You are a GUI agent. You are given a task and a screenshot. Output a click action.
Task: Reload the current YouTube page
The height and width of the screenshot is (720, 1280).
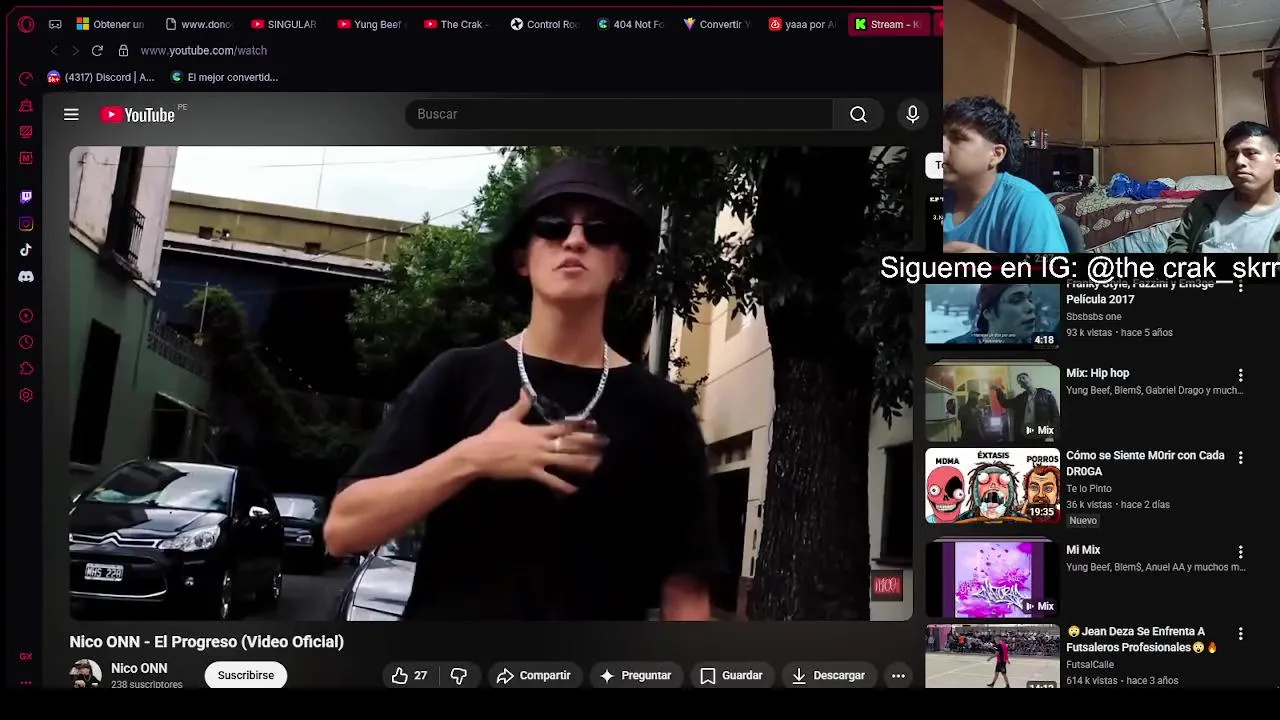pos(97,50)
